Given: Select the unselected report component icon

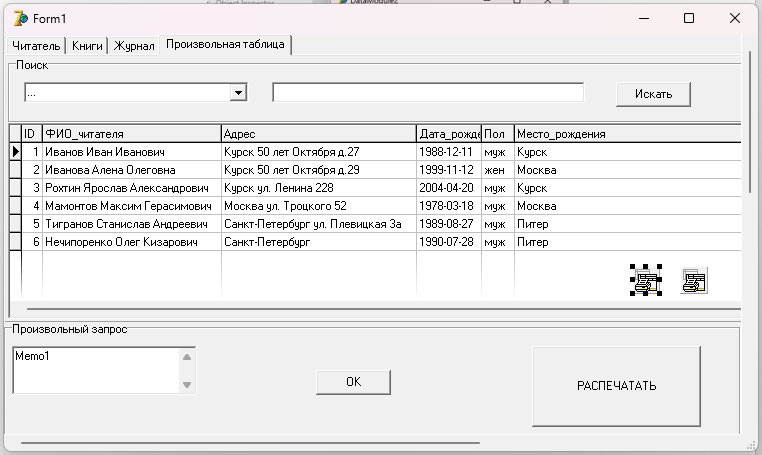Looking at the screenshot, I should (x=694, y=280).
